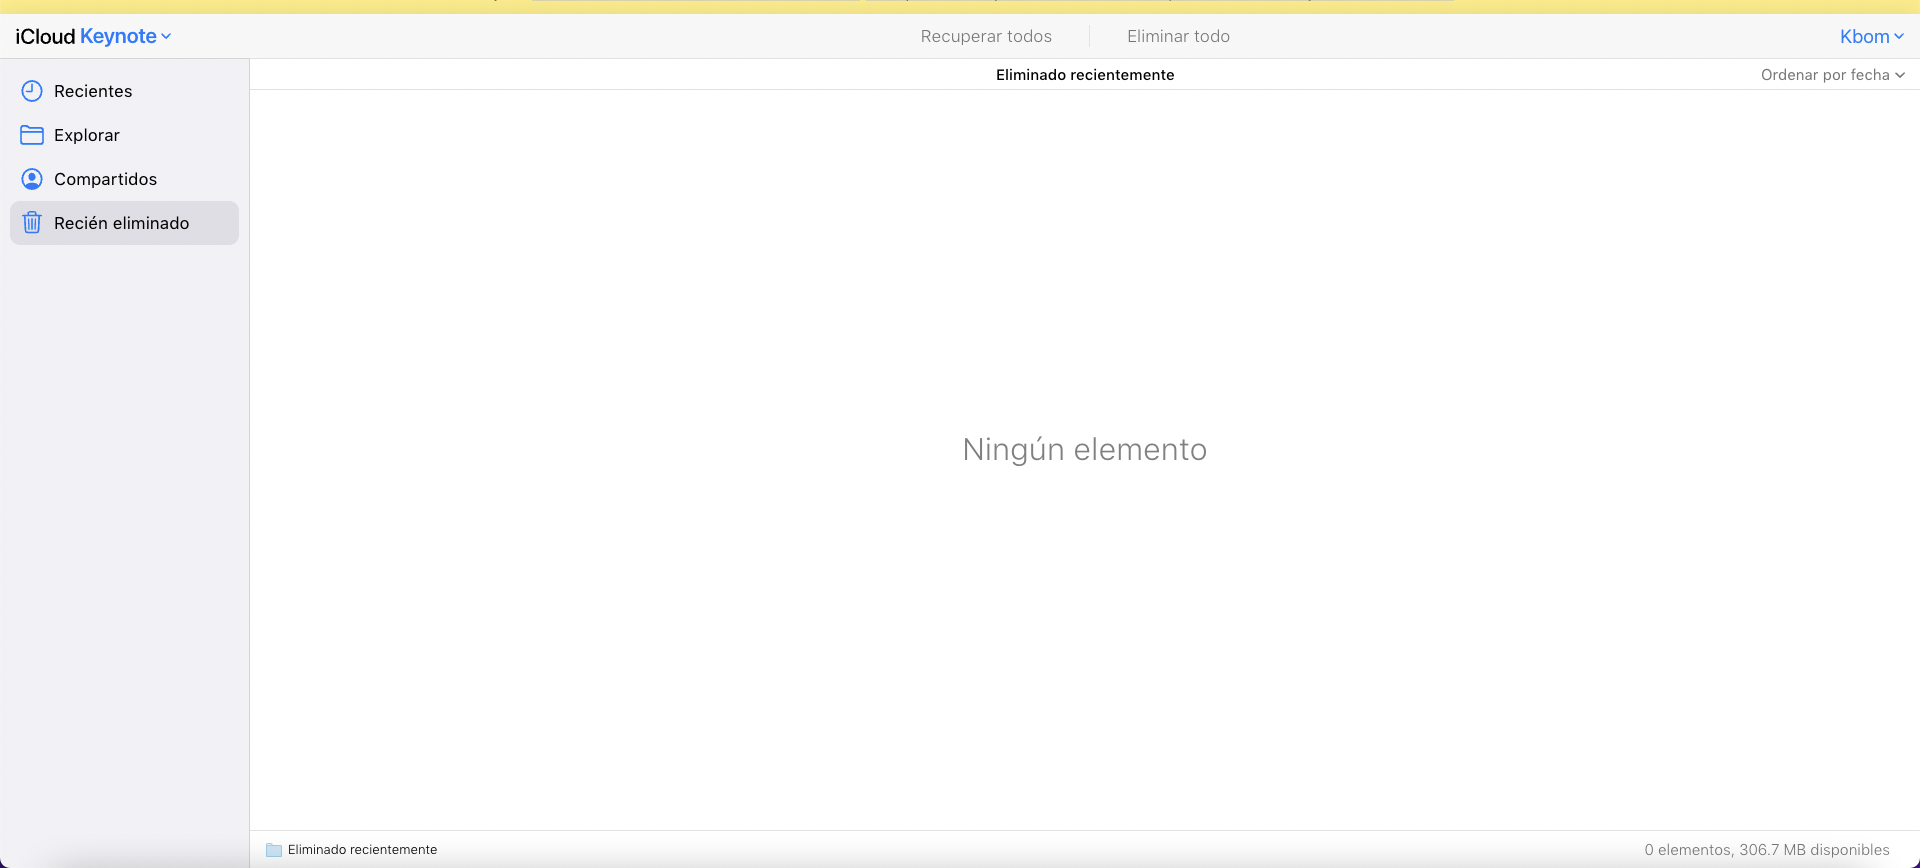Click the Ningún elemento empty area text
Image resolution: width=1920 pixels, height=868 pixels.
1084,450
